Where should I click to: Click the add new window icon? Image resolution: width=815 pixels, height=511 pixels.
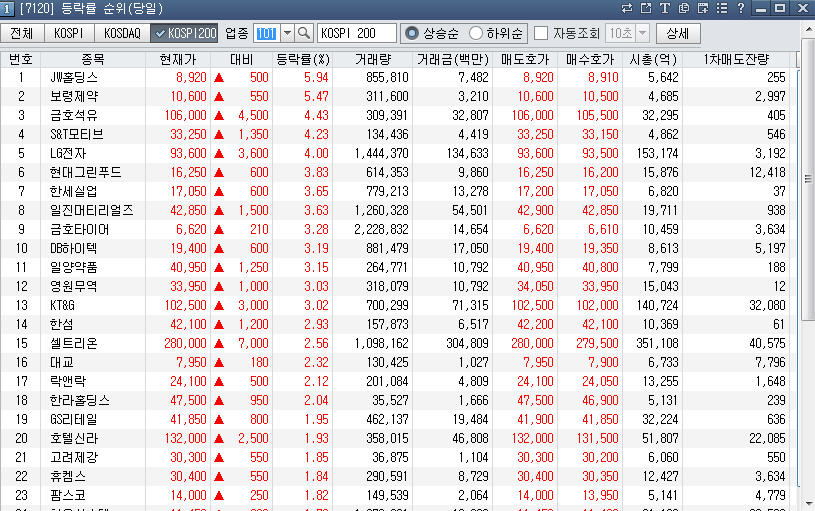(x=702, y=8)
